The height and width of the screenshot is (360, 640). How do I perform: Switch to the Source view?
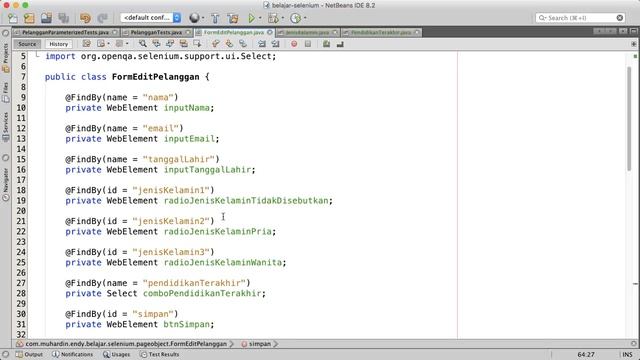pyautogui.click(x=27, y=44)
